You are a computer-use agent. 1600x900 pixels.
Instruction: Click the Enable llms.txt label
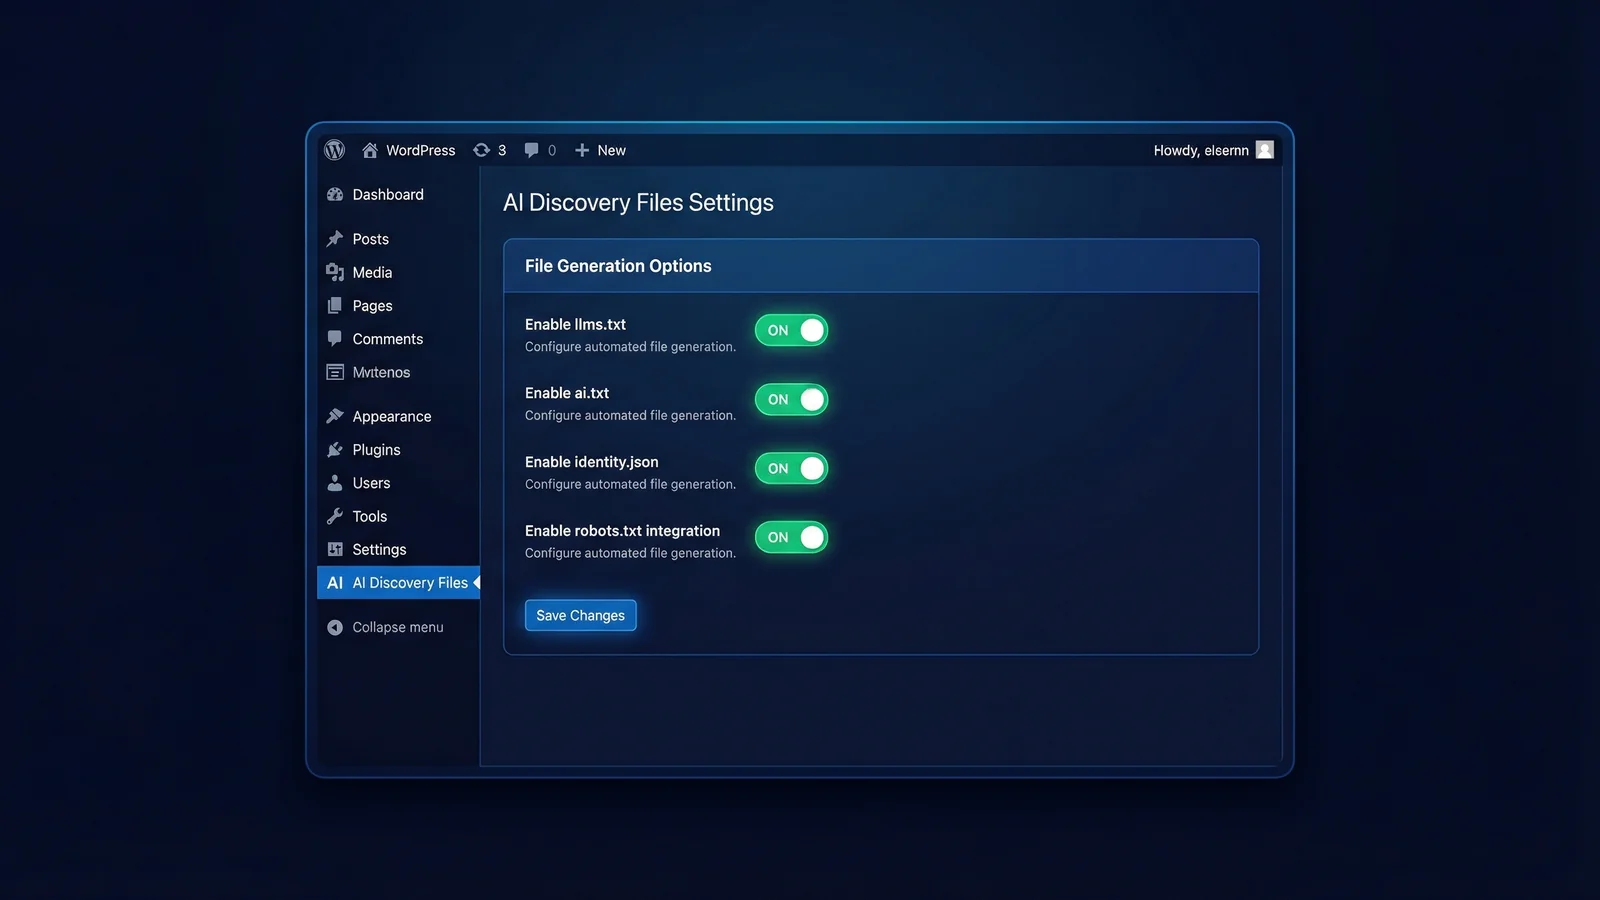[x=575, y=324]
